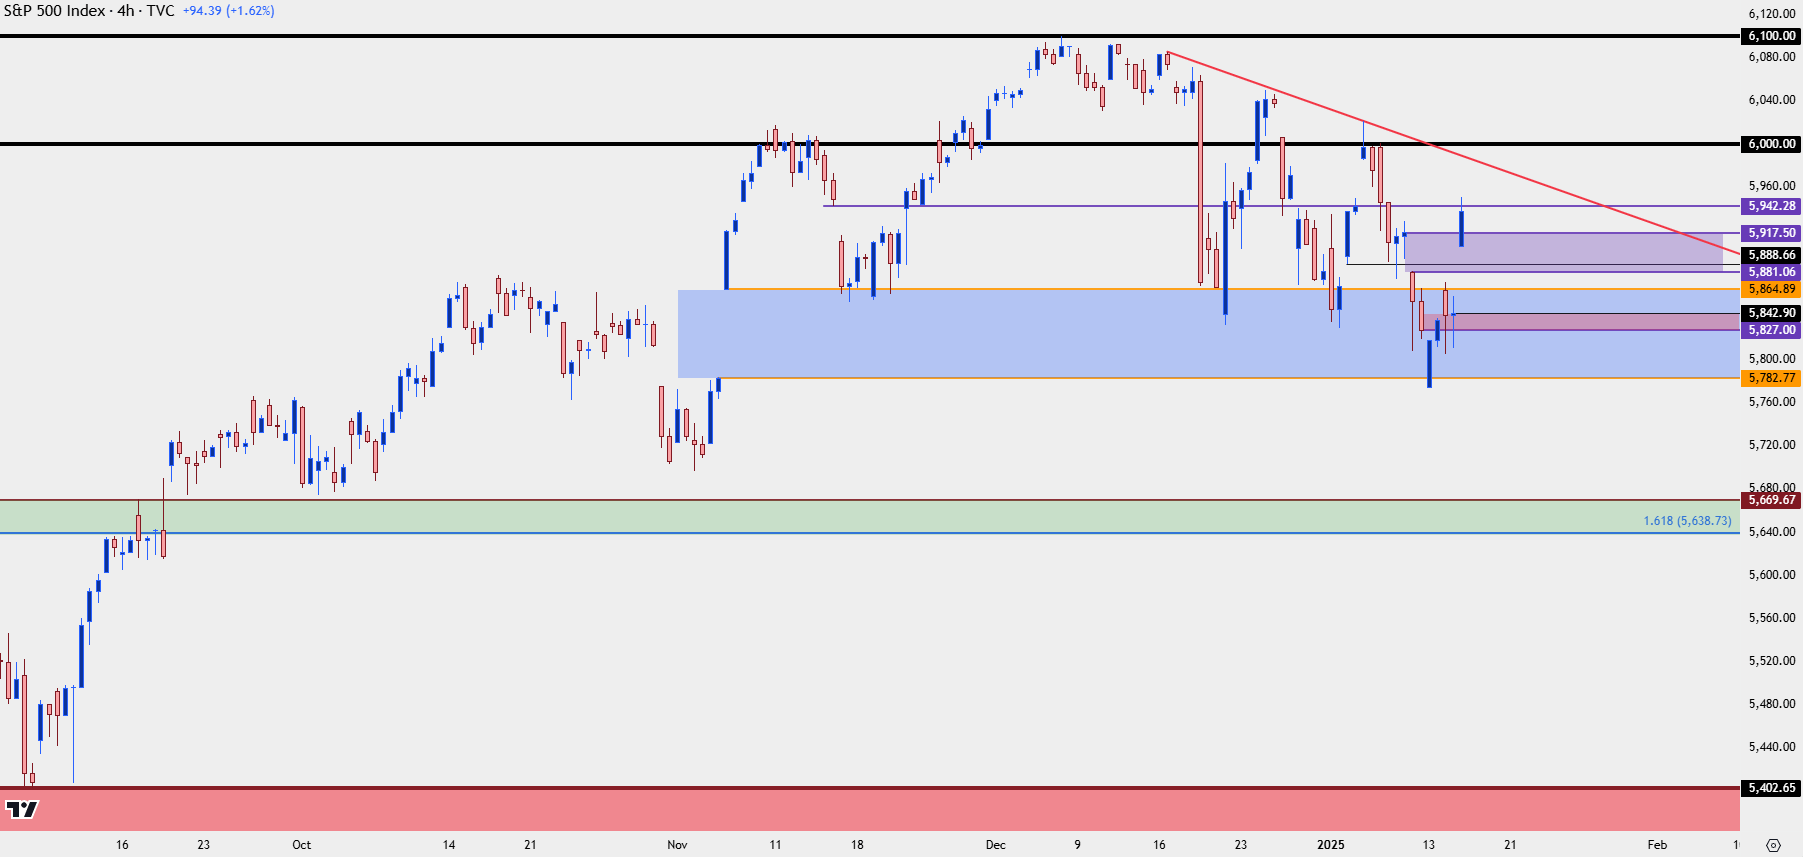Viewport: 1803px width, 857px height.
Task: Select the 5,881.06 price label
Action: point(1771,272)
